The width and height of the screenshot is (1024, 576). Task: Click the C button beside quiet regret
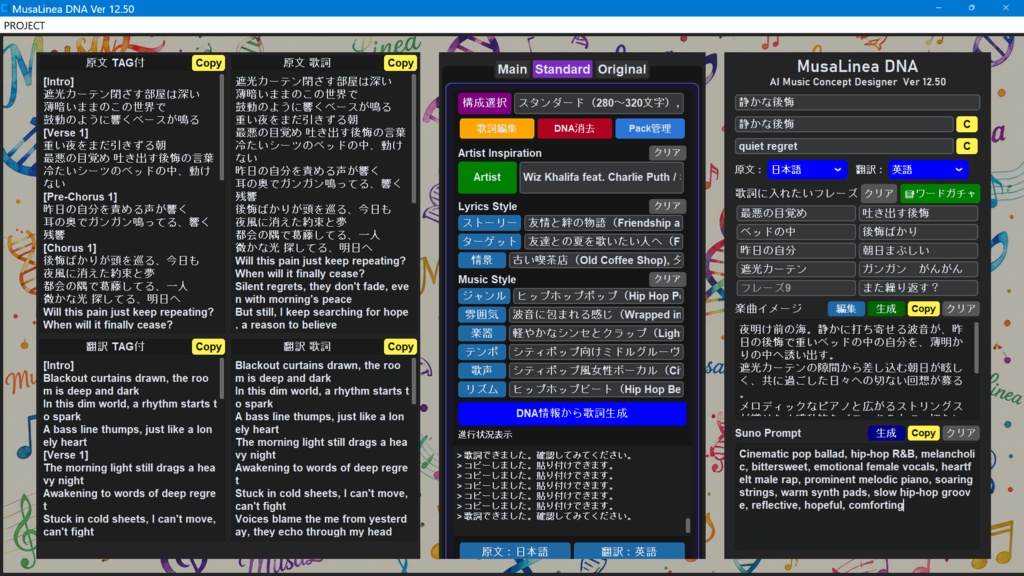pos(967,146)
